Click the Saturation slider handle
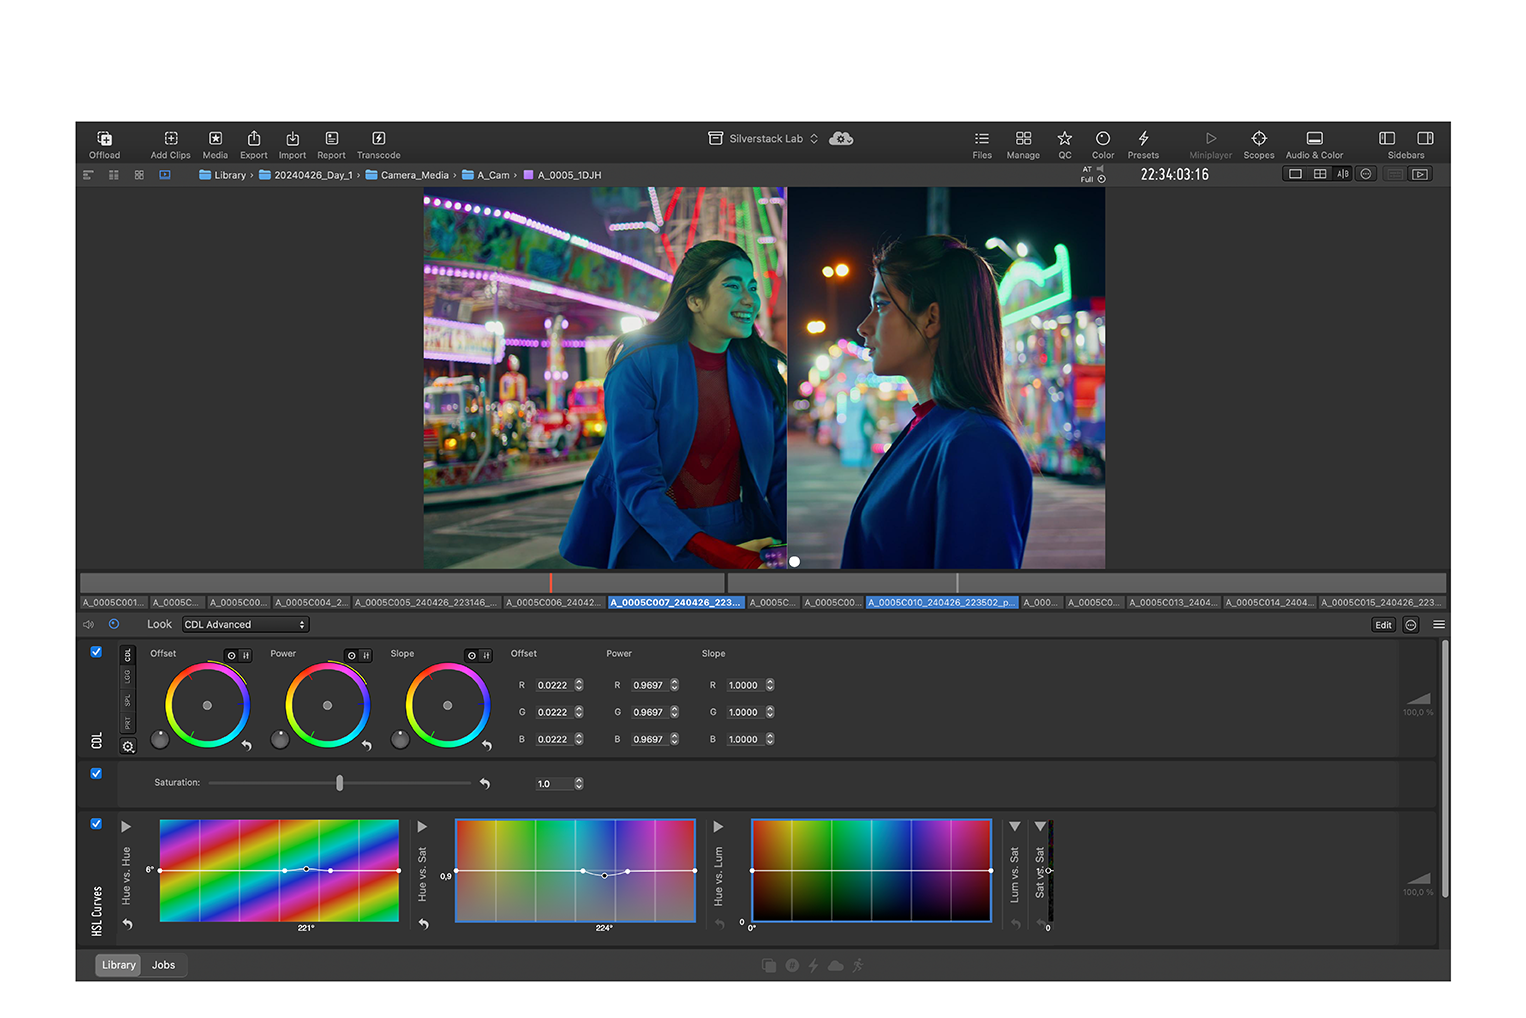Image resolution: width=1526 pixels, height=1018 pixels. point(340,783)
